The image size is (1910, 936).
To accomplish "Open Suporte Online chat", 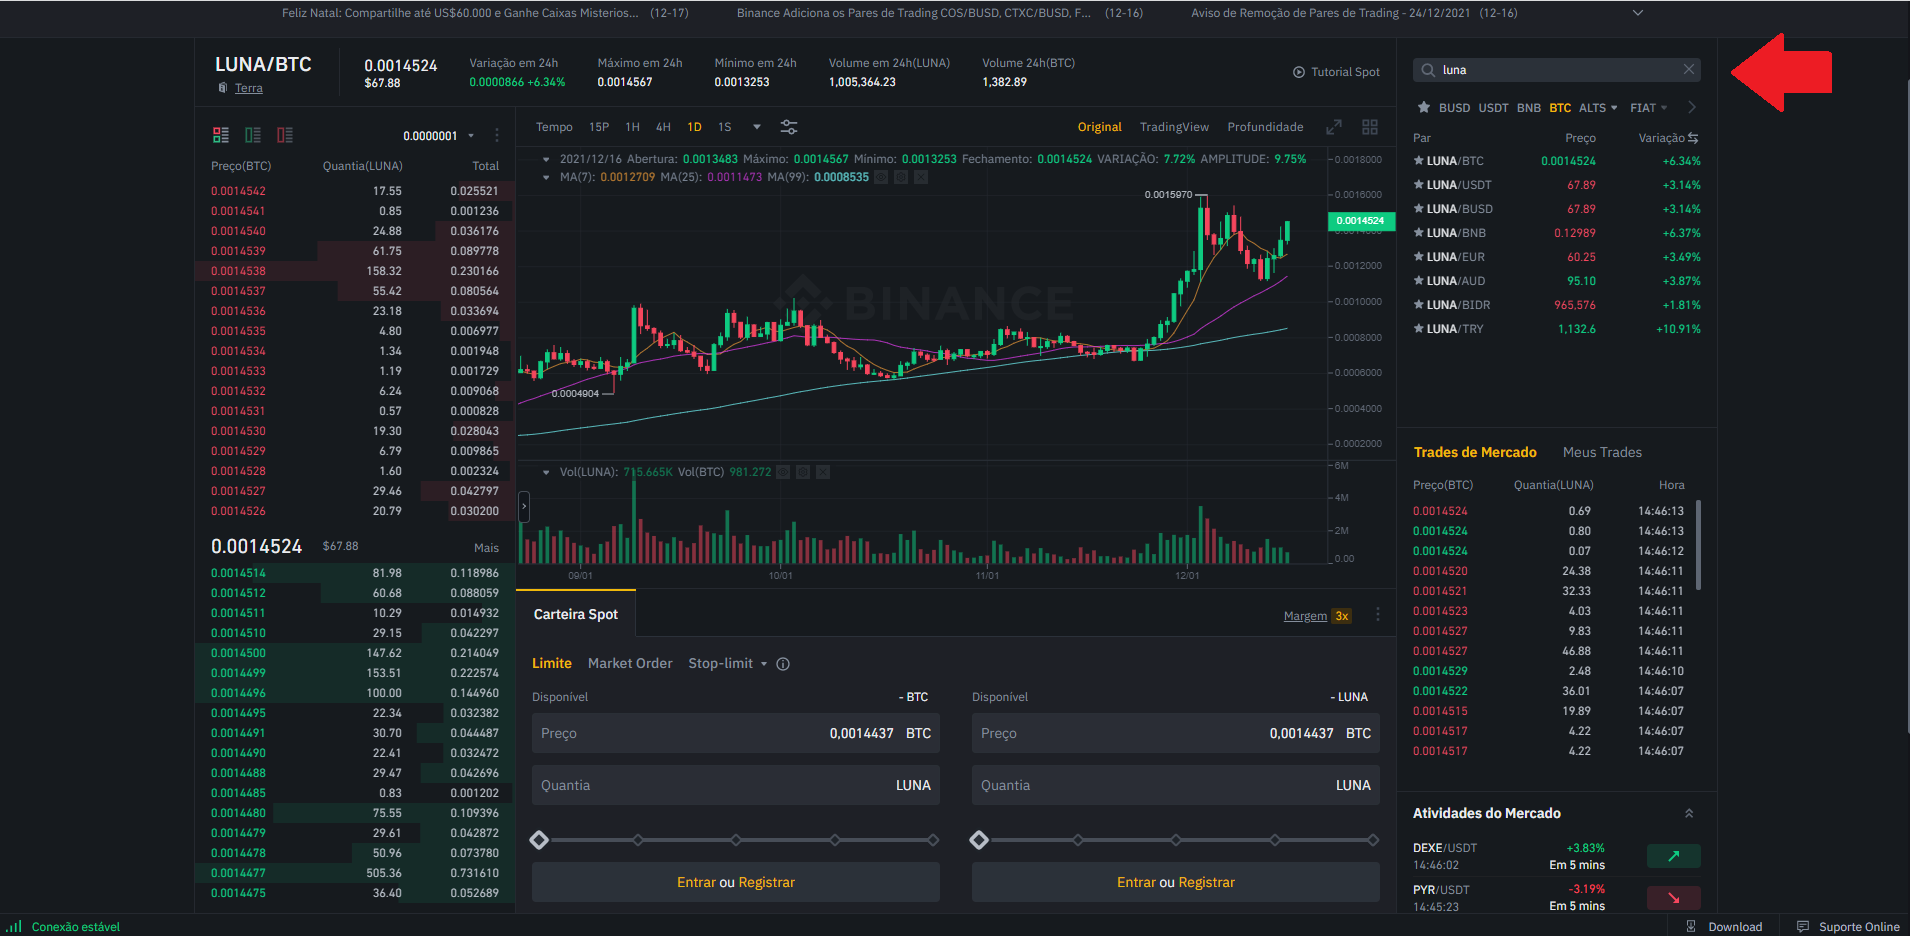I will [x=1848, y=927].
